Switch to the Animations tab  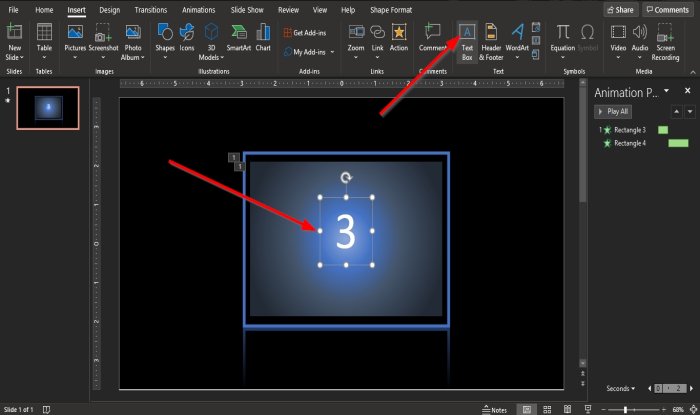tap(199, 10)
